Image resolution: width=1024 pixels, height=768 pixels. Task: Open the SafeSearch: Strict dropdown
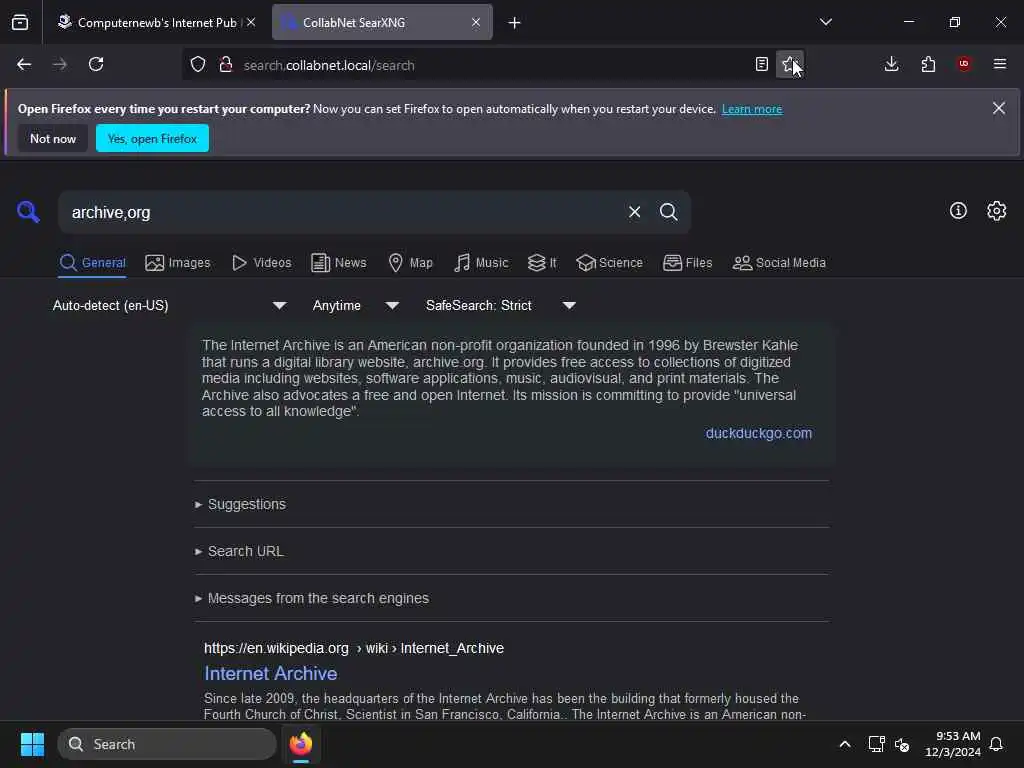[501, 306]
